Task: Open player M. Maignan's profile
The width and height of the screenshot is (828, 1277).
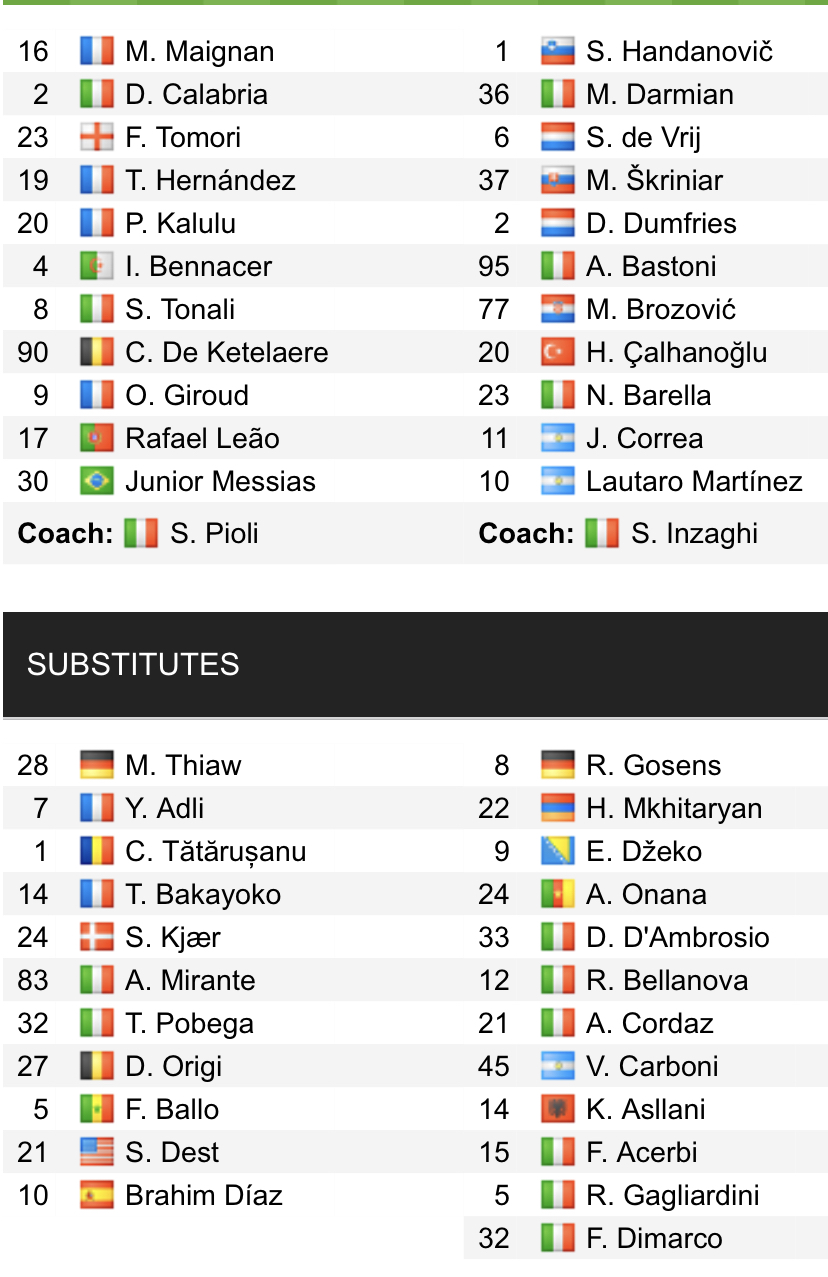Action: coord(199,51)
